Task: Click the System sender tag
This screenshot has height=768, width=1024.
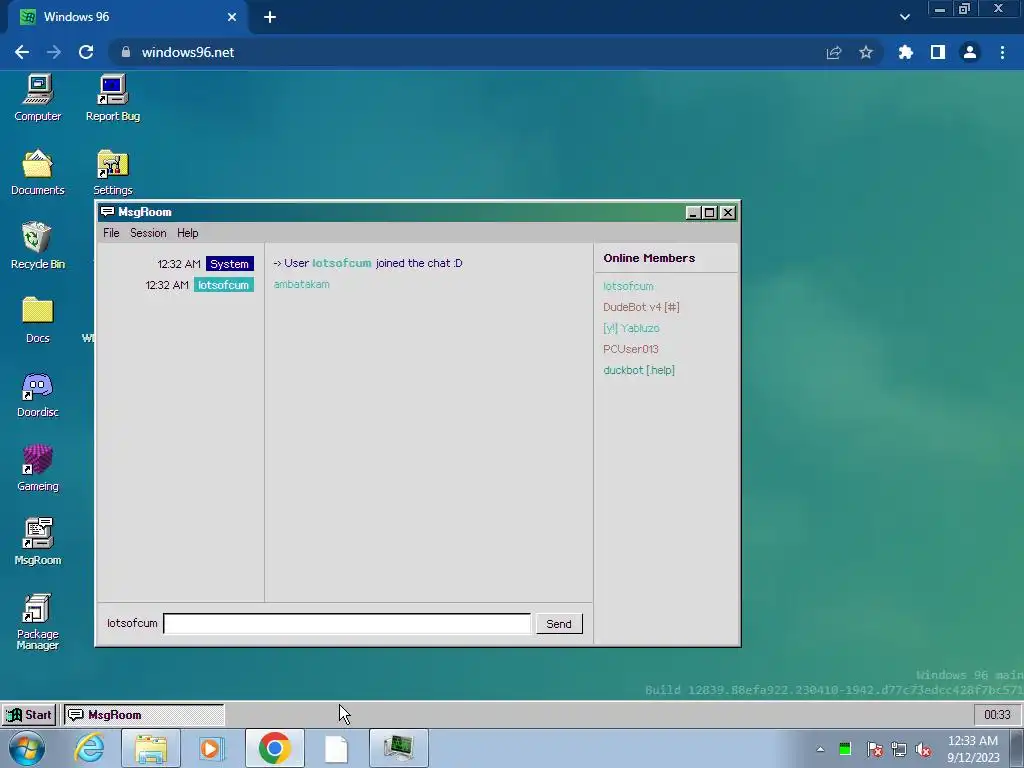Action: pyautogui.click(x=230, y=264)
